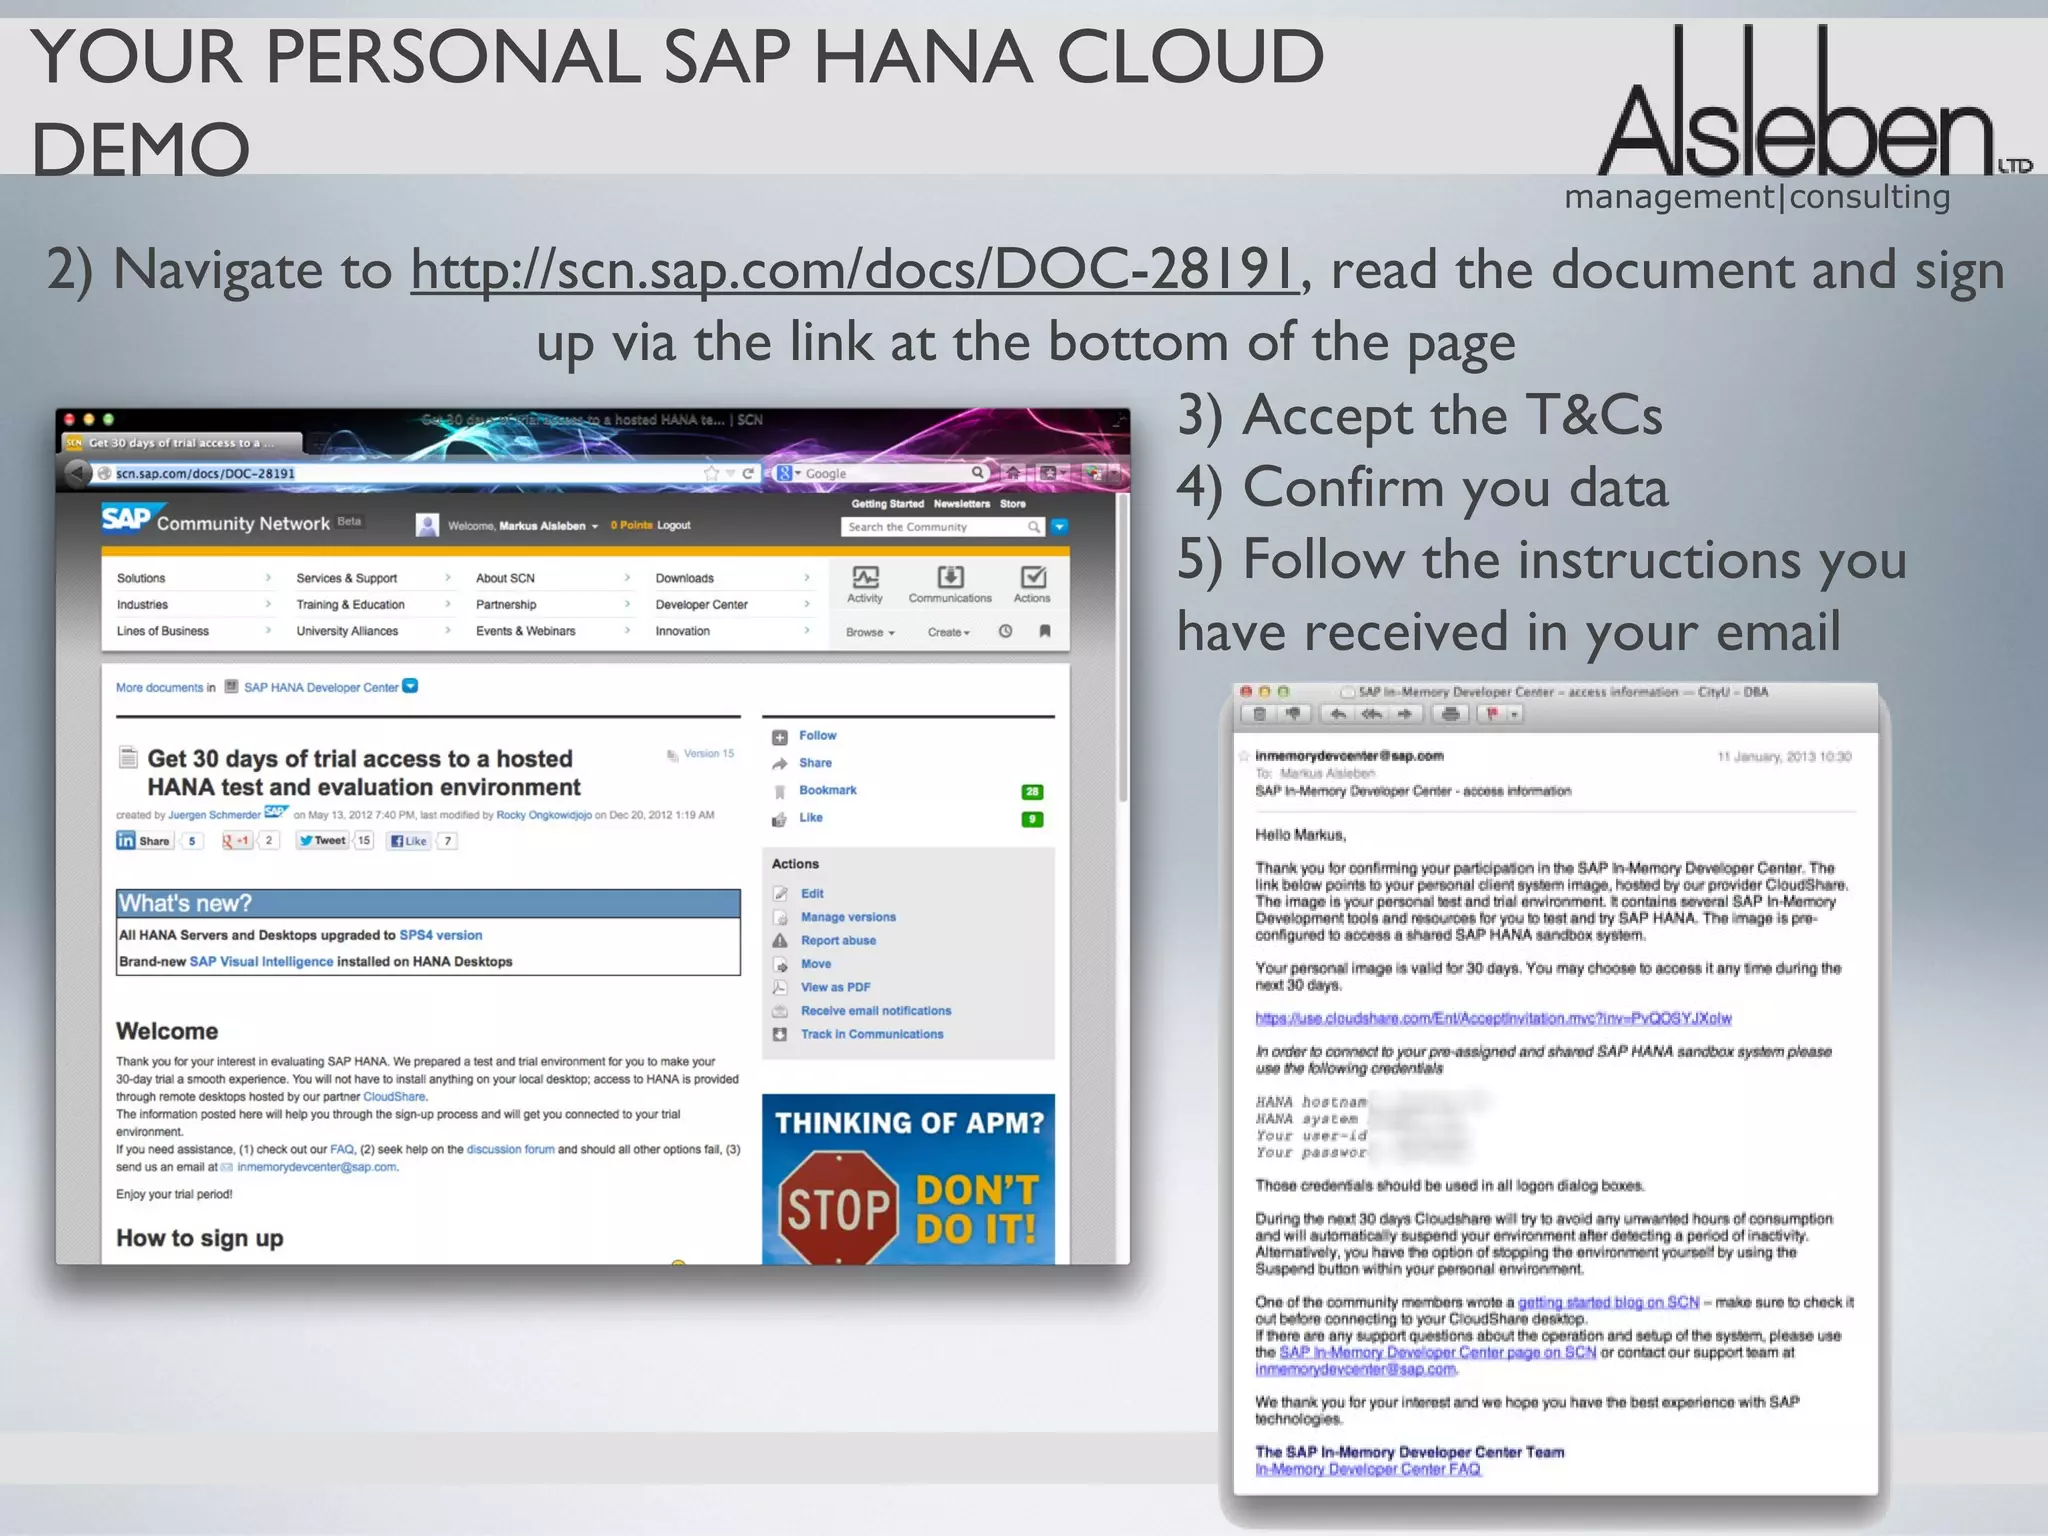Click the Reply arrow in Mail toolbar
The width and height of the screenshot is (2048, 1536).
[x=1338, y=714]
